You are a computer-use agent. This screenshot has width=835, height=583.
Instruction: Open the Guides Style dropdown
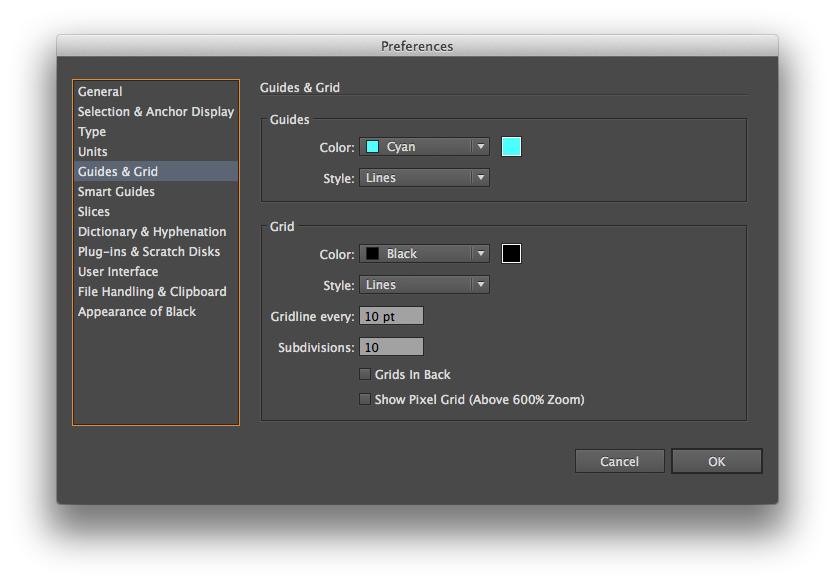(424, 178)
